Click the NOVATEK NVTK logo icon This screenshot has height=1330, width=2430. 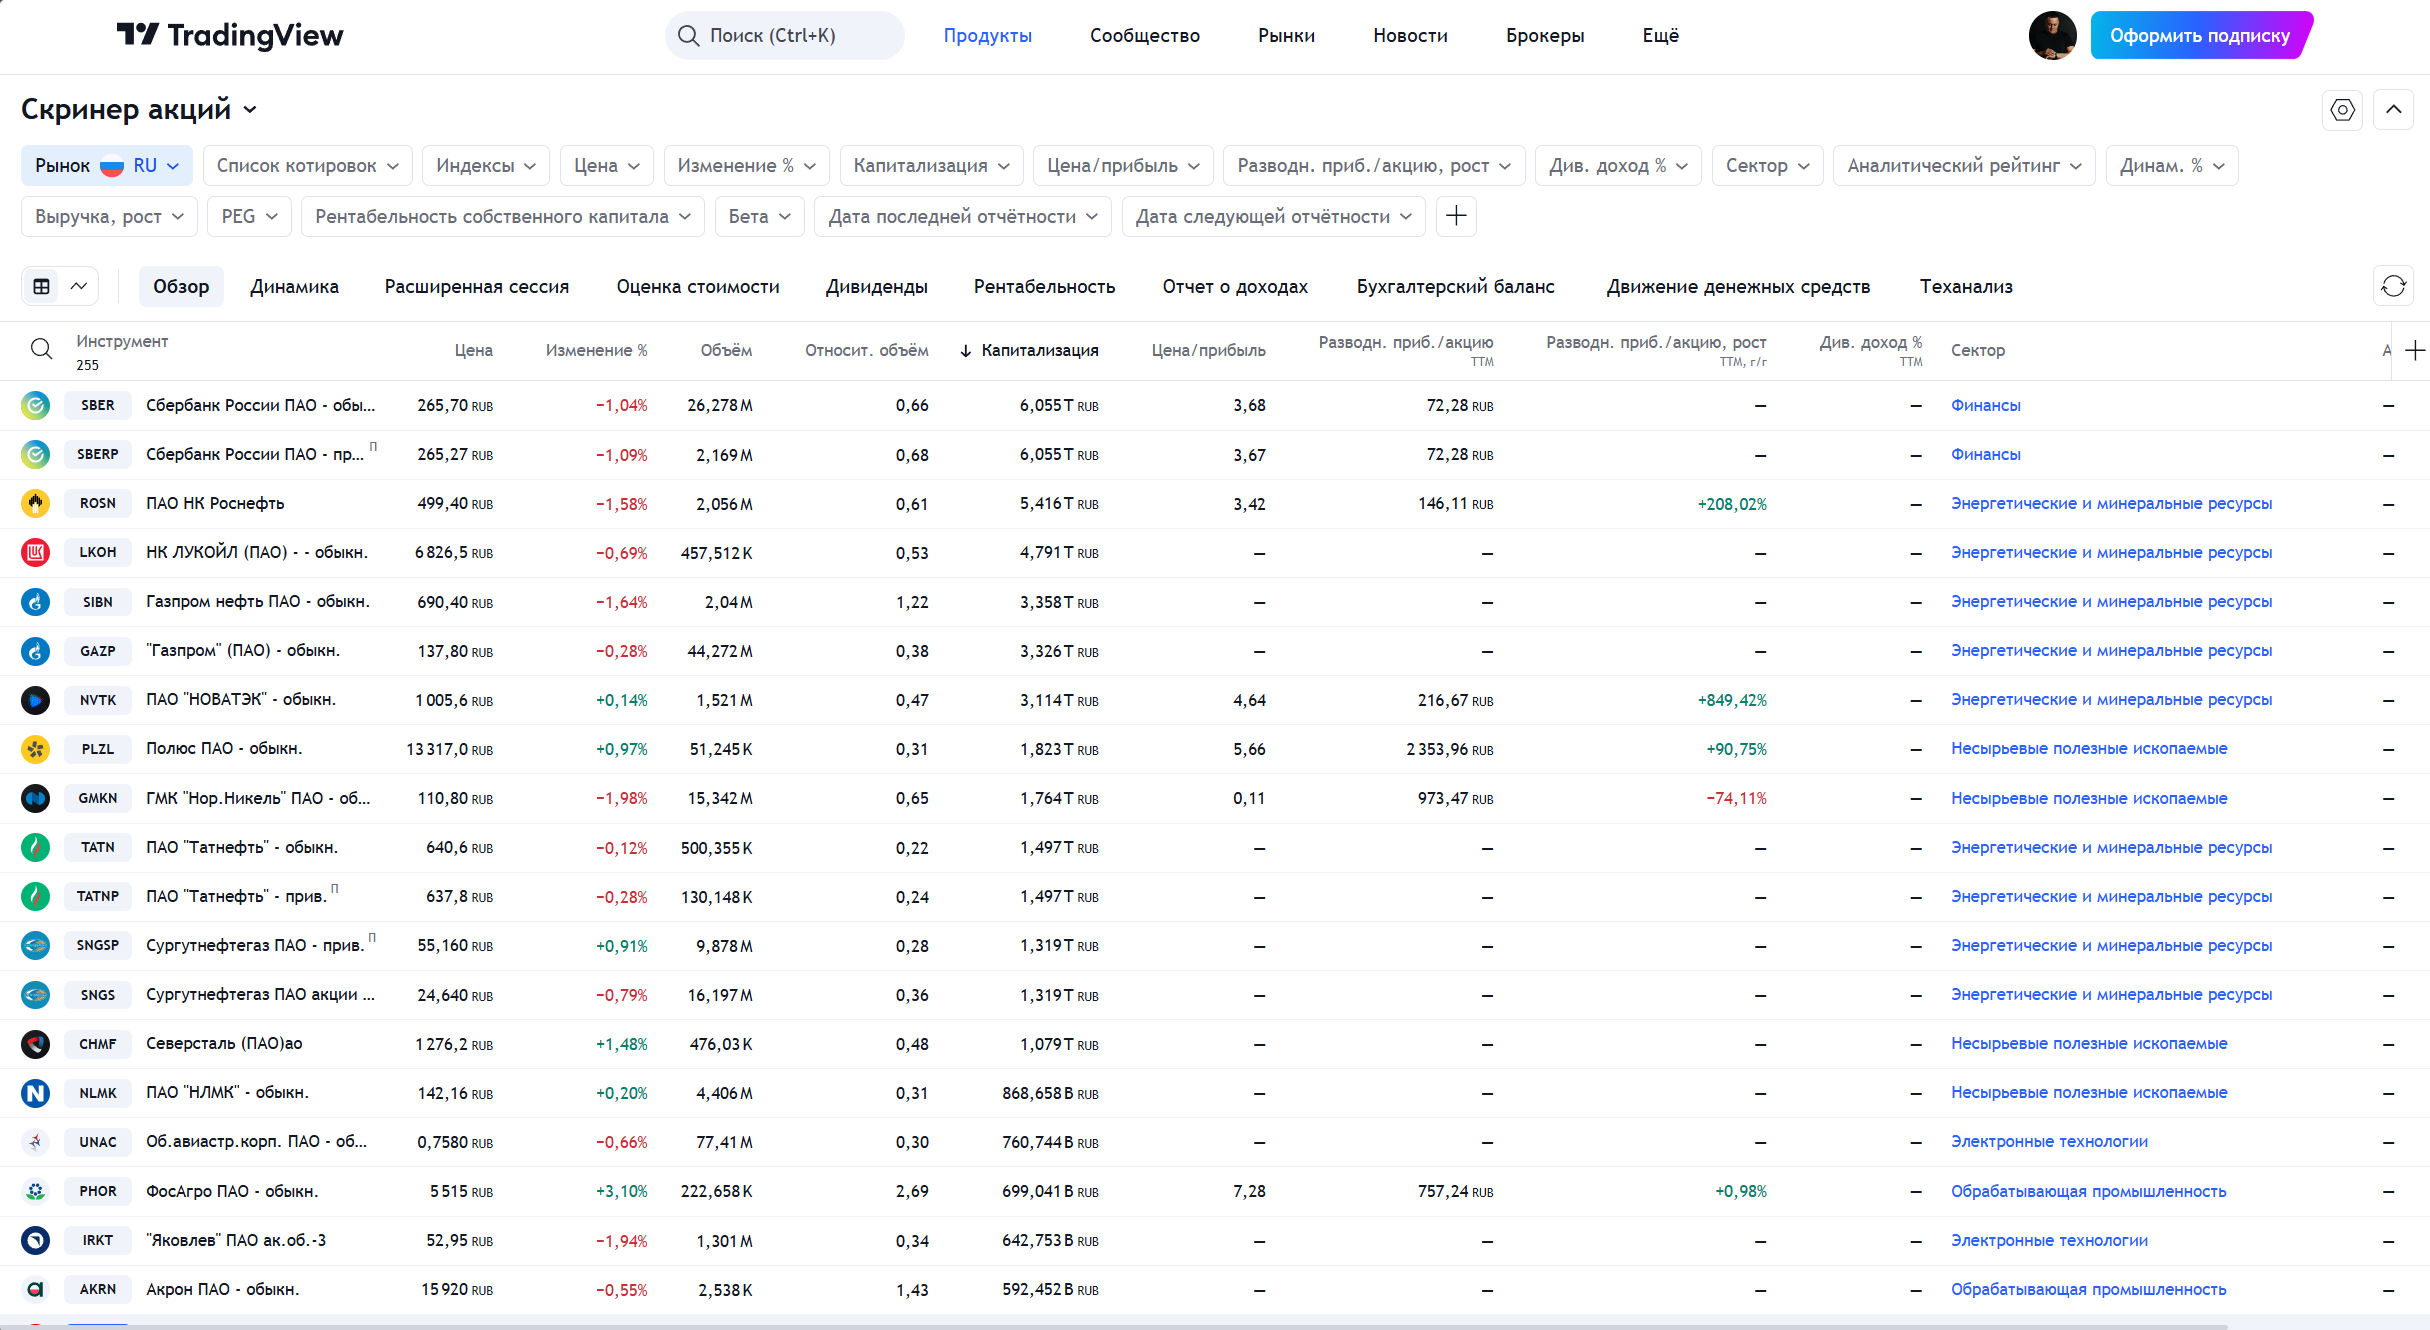pos(35,700)
